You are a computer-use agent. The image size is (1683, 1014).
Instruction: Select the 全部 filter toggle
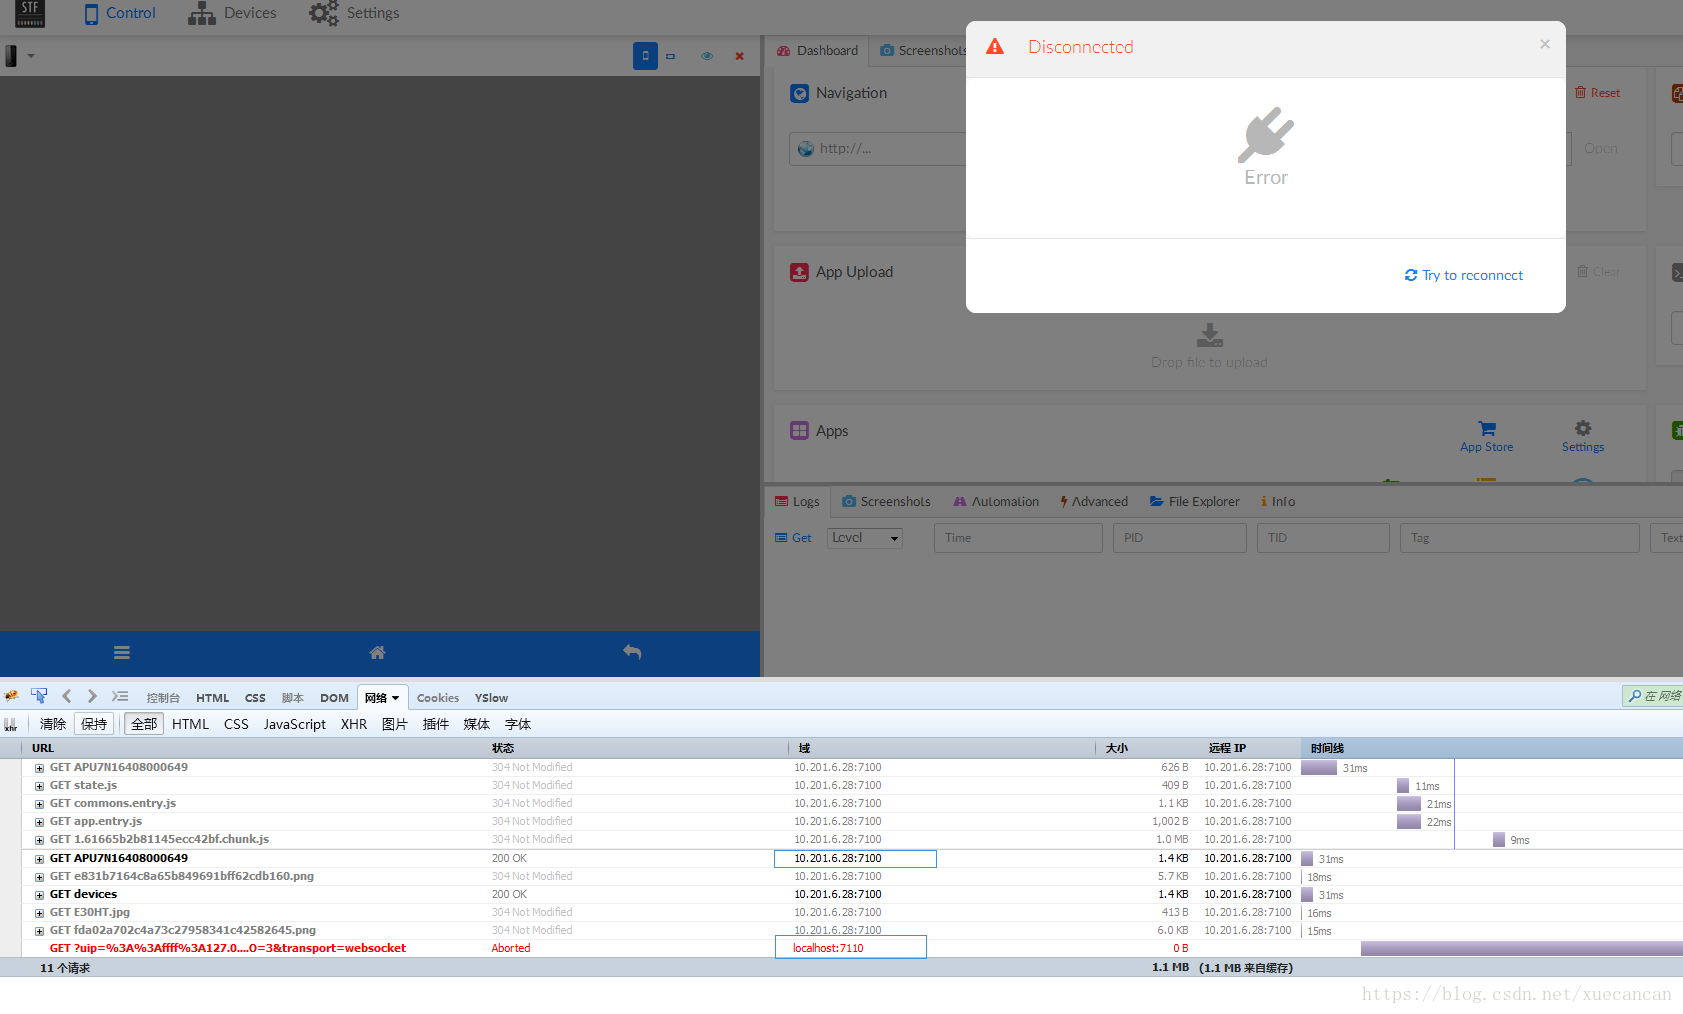[x=144, y=724]
